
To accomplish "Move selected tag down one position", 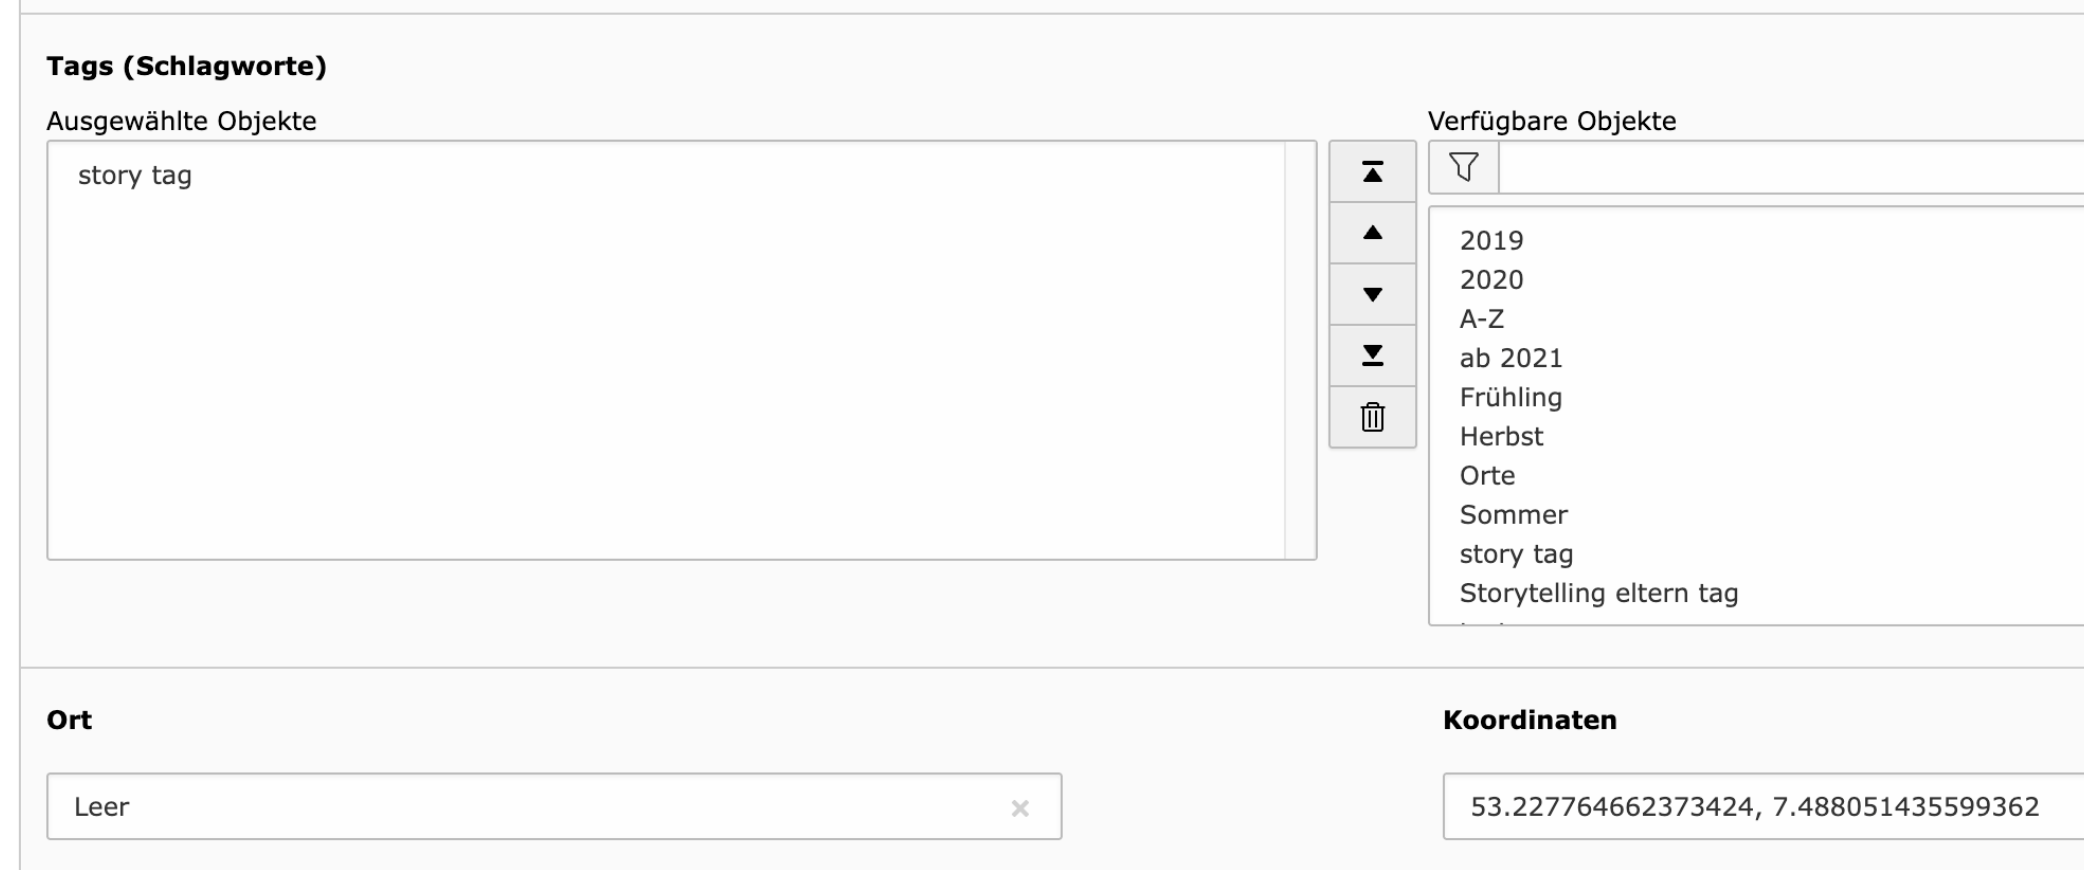I will pos(1372,294).
